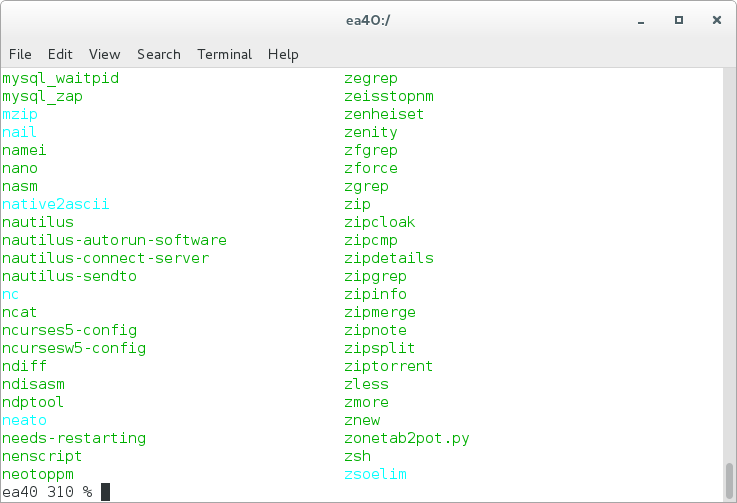Open the Help menu

point(283,55)
